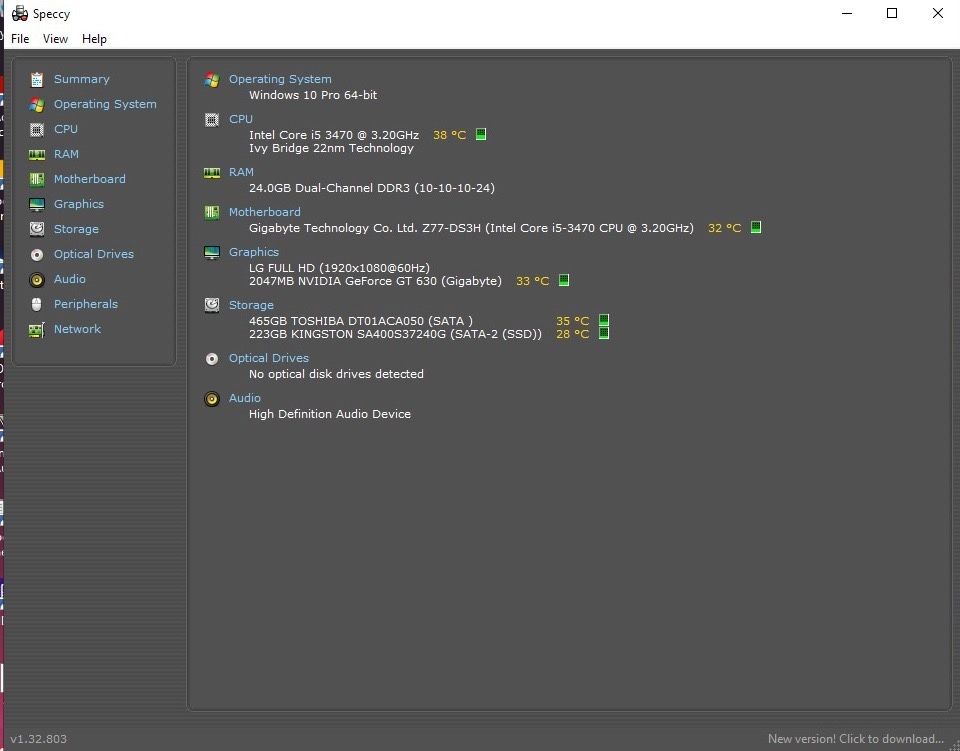Viewport: 960px width, 751px height.
Task: Click the Graphics heading link in summary
Action: click(254, 252)
